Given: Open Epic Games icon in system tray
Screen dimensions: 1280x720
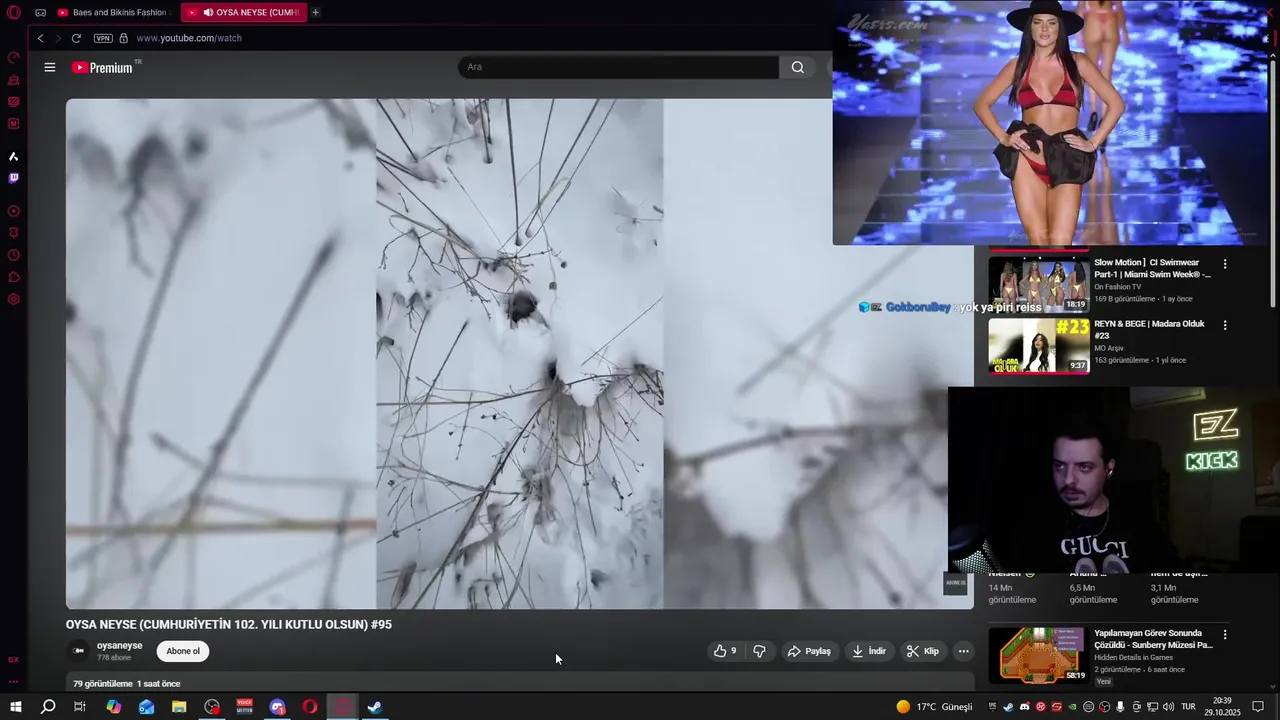Looking at the screenshot, I should [x=992, y=706].
